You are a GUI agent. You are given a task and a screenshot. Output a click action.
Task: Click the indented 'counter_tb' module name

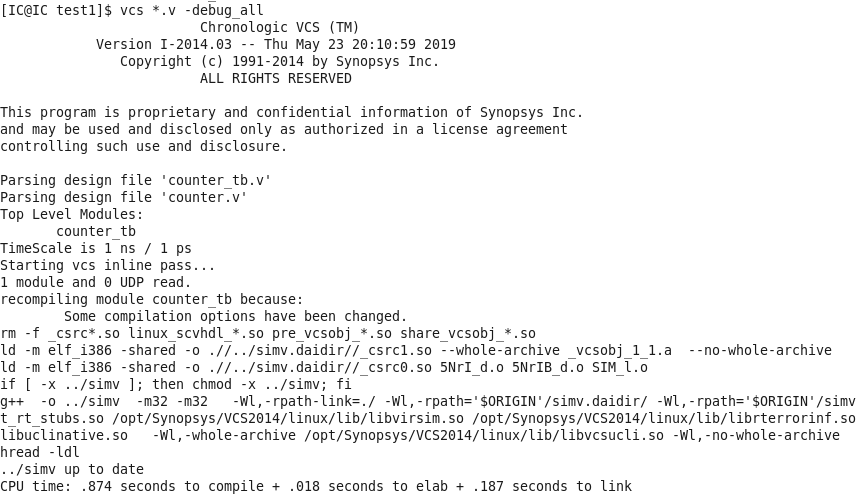click(x=95, y=231)
